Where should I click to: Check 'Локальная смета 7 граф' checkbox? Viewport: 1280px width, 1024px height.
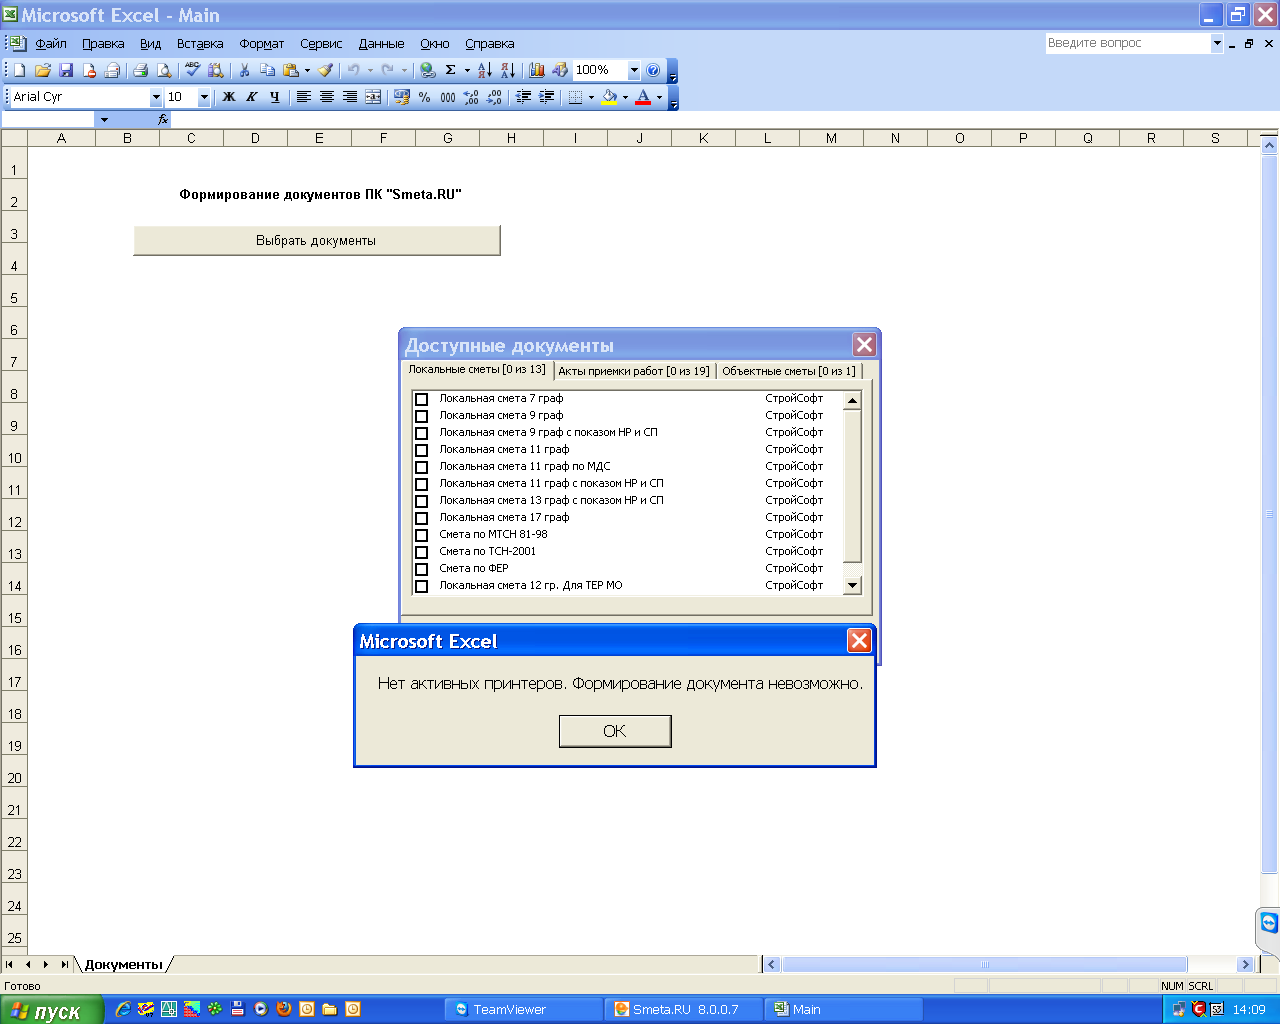(x=421, y=399)
